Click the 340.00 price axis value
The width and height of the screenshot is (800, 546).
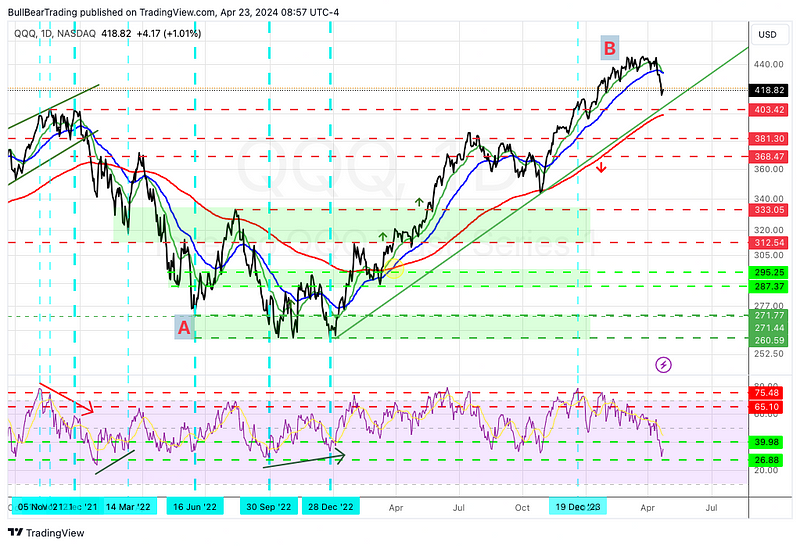coord(768,199)
